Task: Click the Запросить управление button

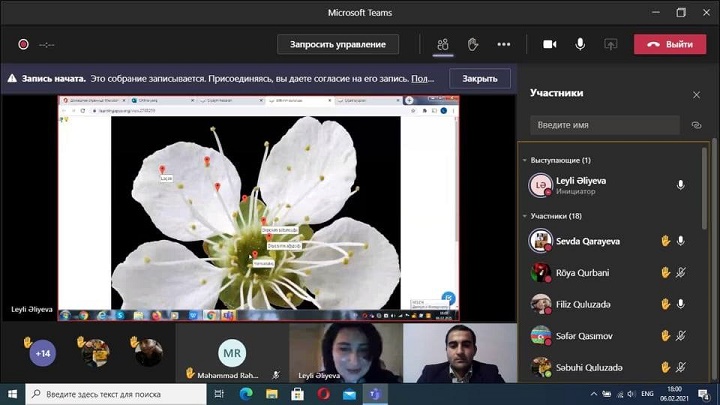Action: pyautogui.click(x=337, y=44)
